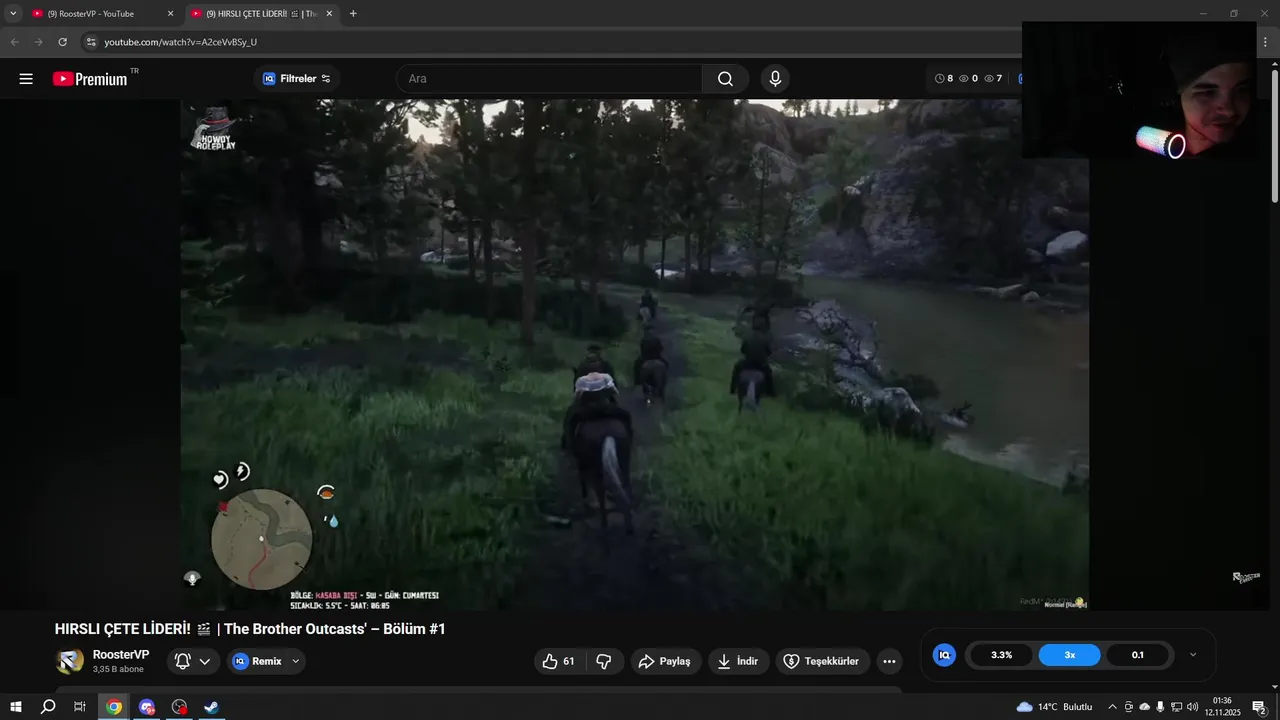Open Teşekkürler super thanks button

click(821, 661)
